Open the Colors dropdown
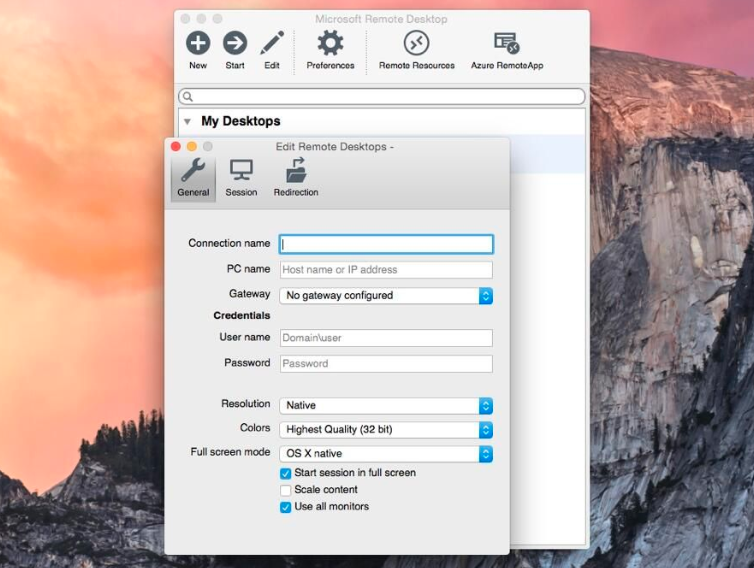 [386, 429]
